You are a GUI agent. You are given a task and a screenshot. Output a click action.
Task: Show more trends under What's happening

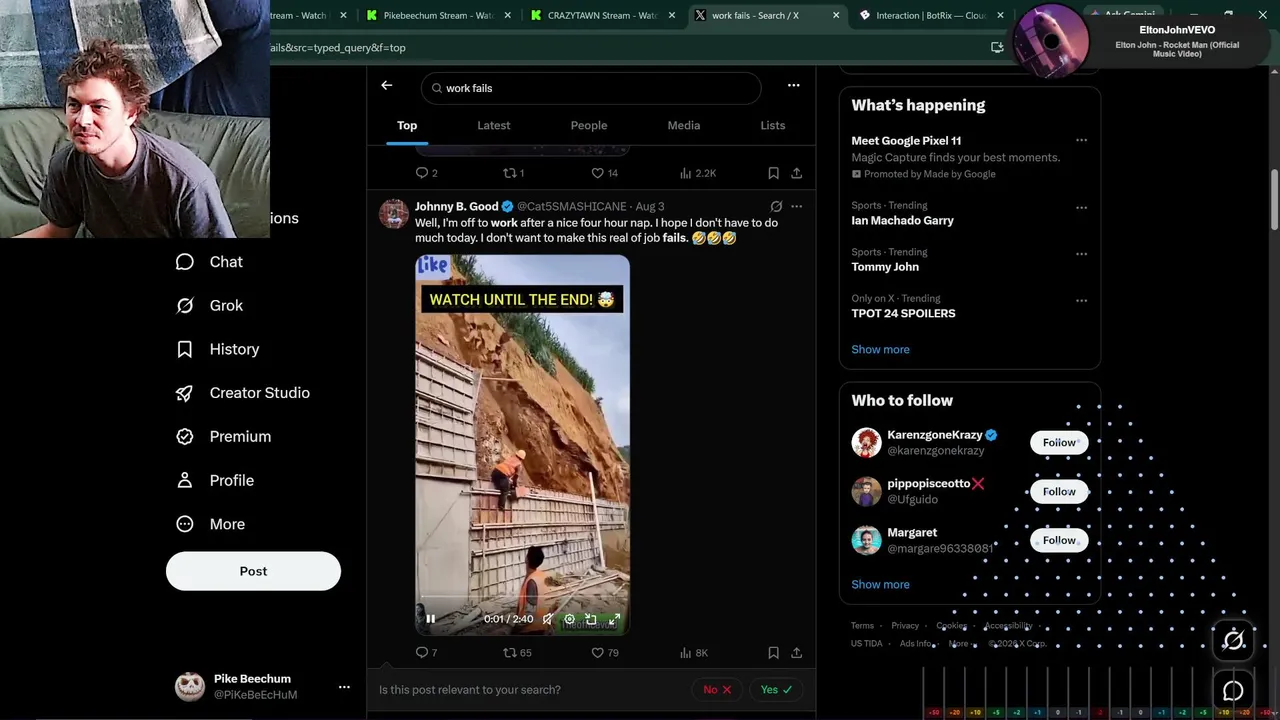click(x=880, y=349)
